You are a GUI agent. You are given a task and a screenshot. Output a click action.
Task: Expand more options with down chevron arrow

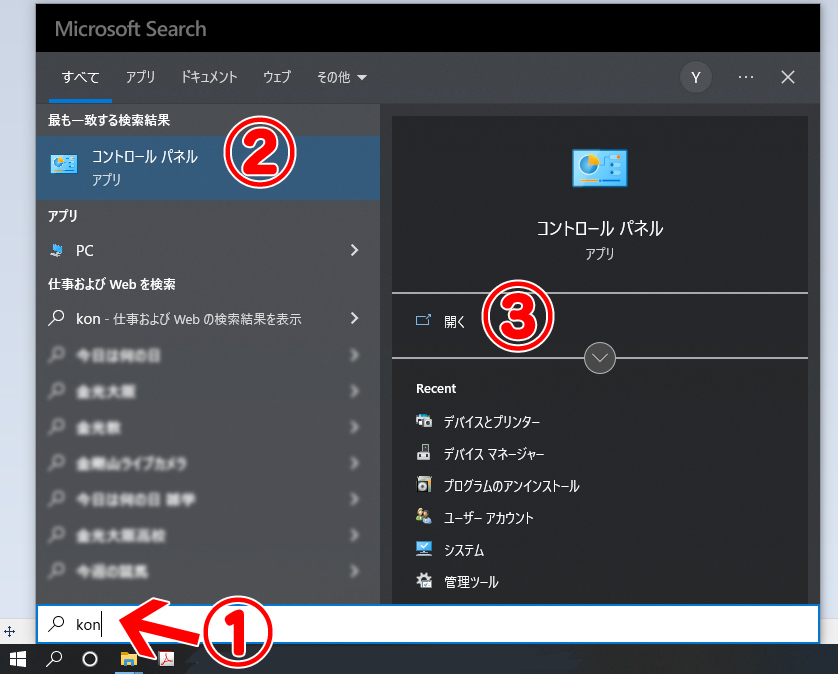[599, 358]
